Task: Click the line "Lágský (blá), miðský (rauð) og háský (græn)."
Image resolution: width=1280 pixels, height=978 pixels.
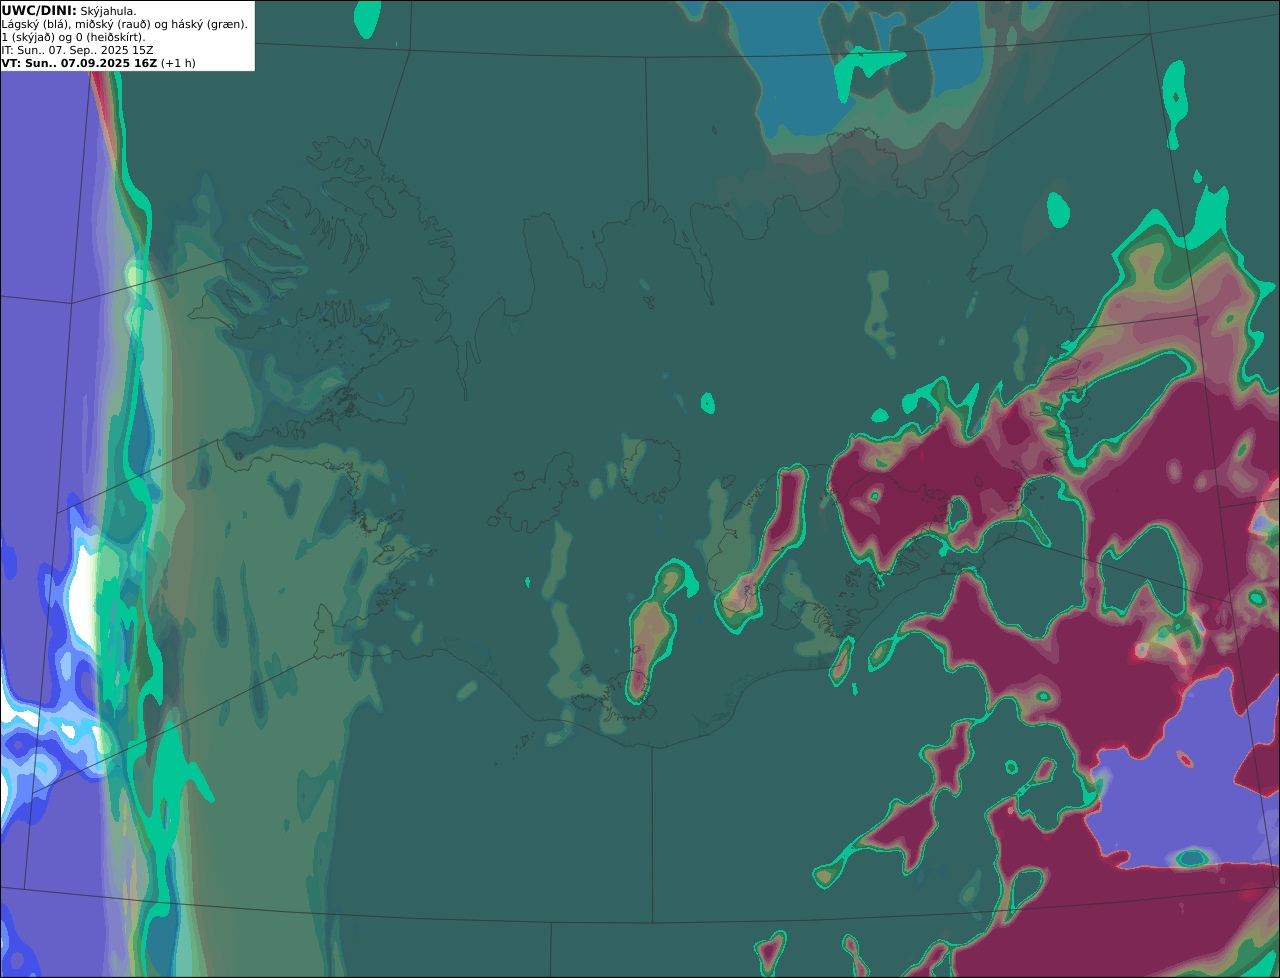Action: click(125, 23)
